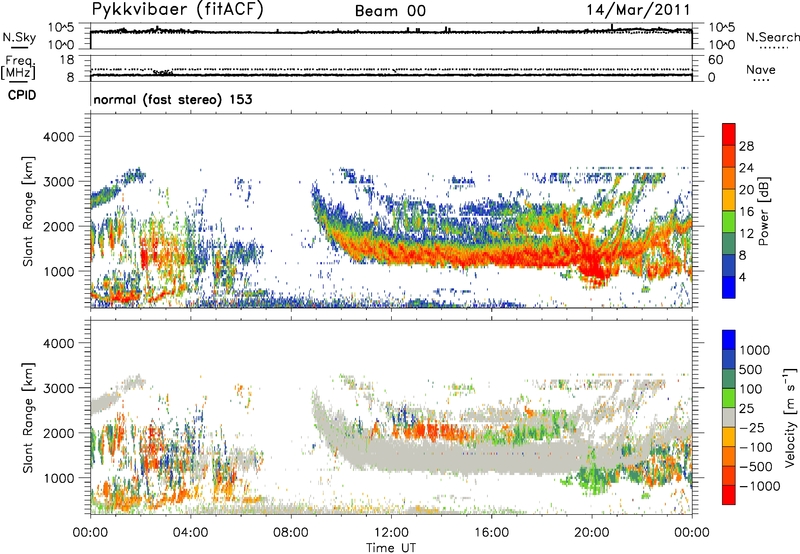Click the "-500" label on Velocity color bar
The image size is (800, 554).
point(756,467)
